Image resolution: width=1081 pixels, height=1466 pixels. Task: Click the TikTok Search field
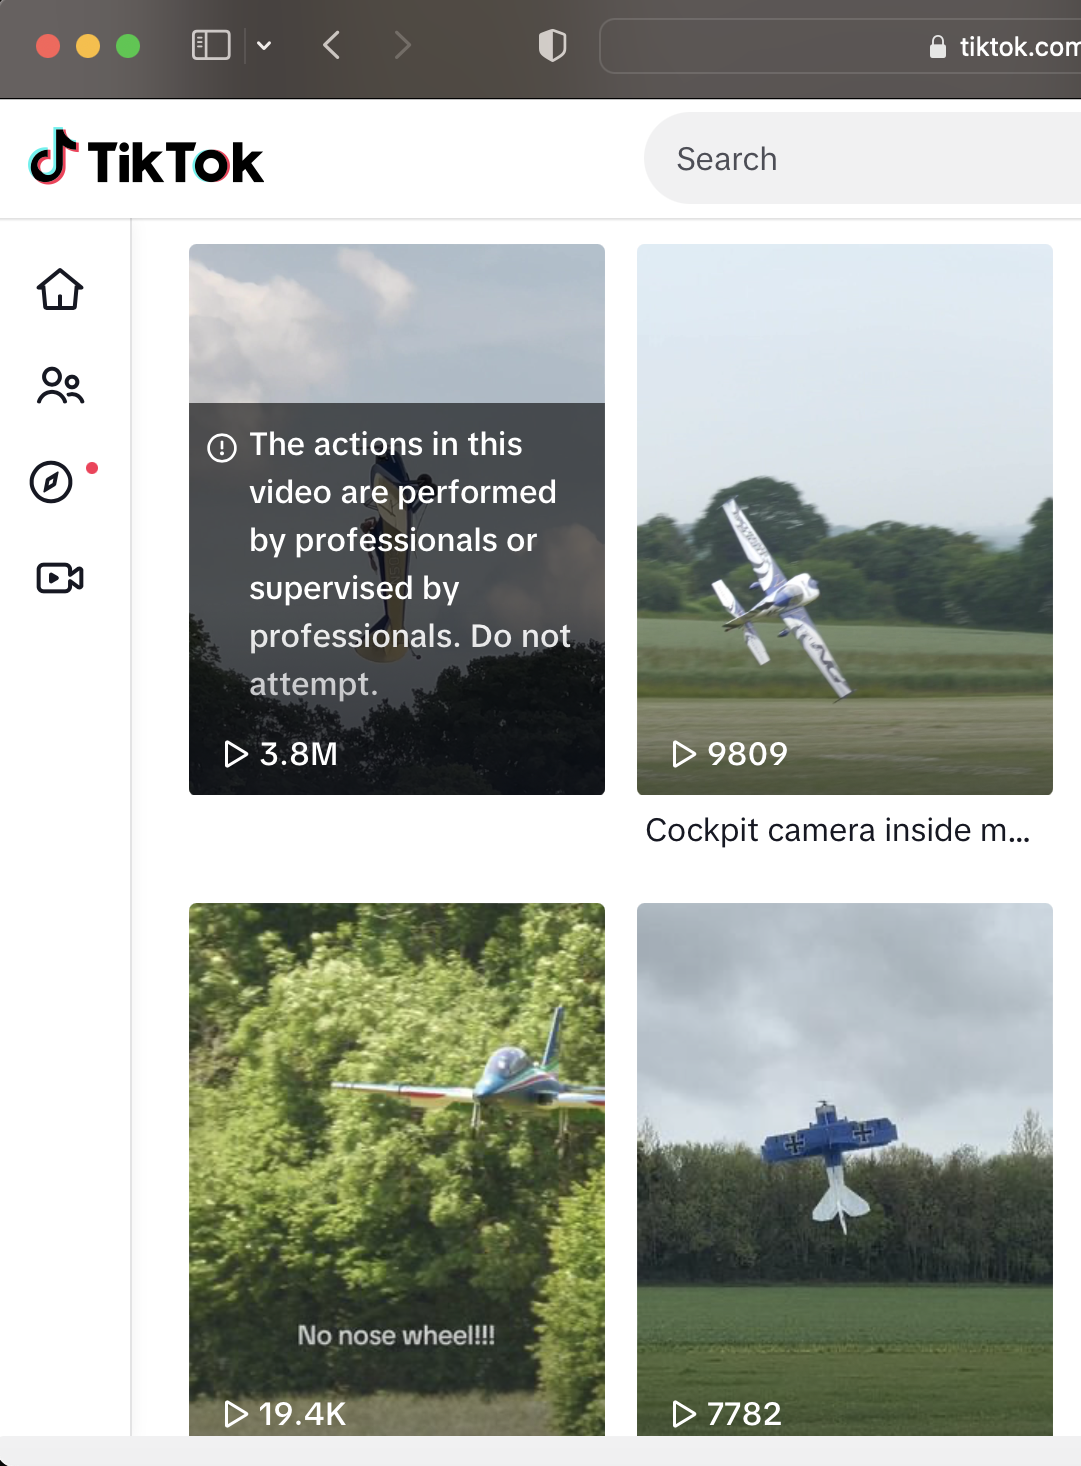tap(860, 159)
